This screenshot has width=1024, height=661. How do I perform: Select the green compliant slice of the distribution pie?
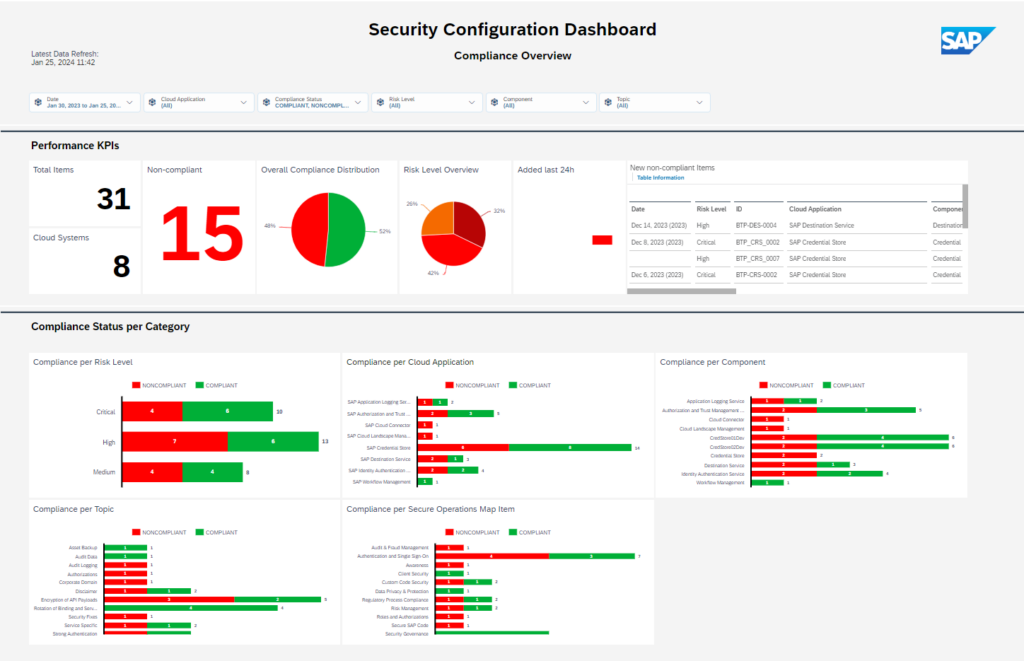(x=346, y=229)
